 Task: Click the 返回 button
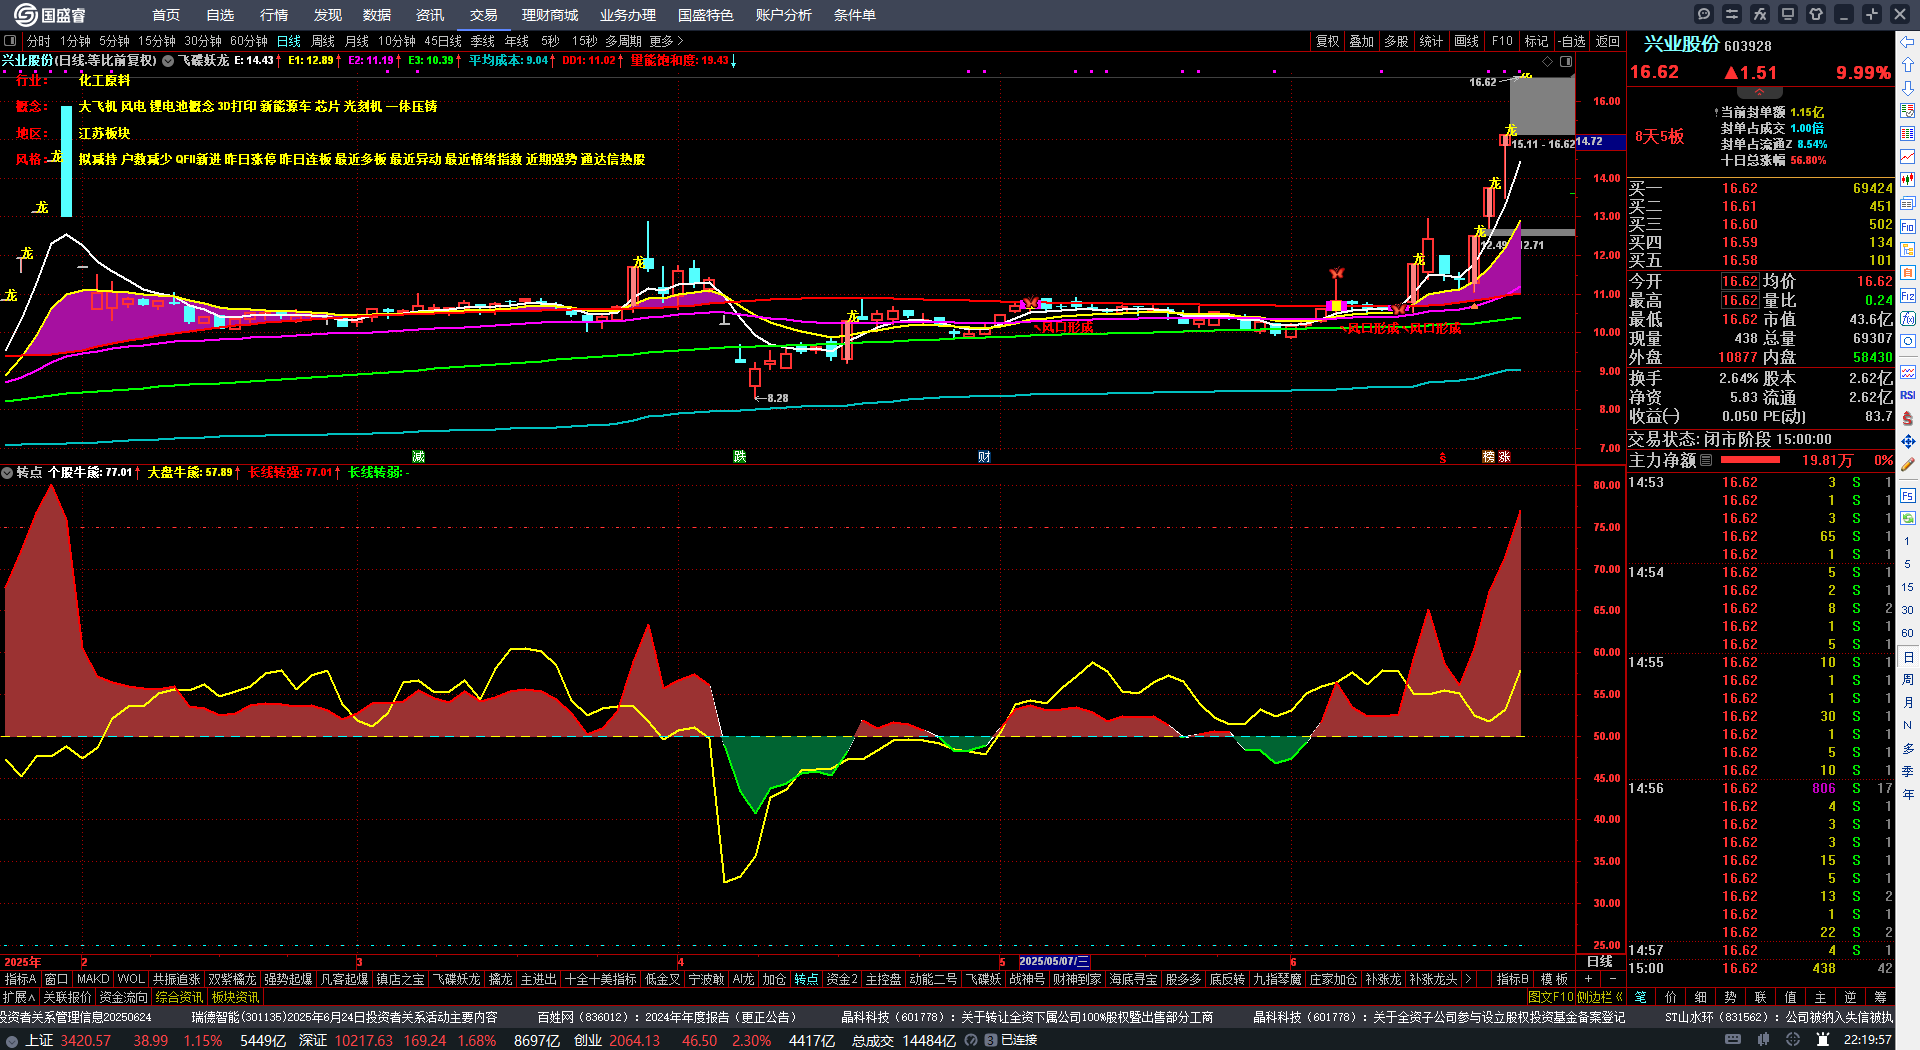(x=1608, y=41)
